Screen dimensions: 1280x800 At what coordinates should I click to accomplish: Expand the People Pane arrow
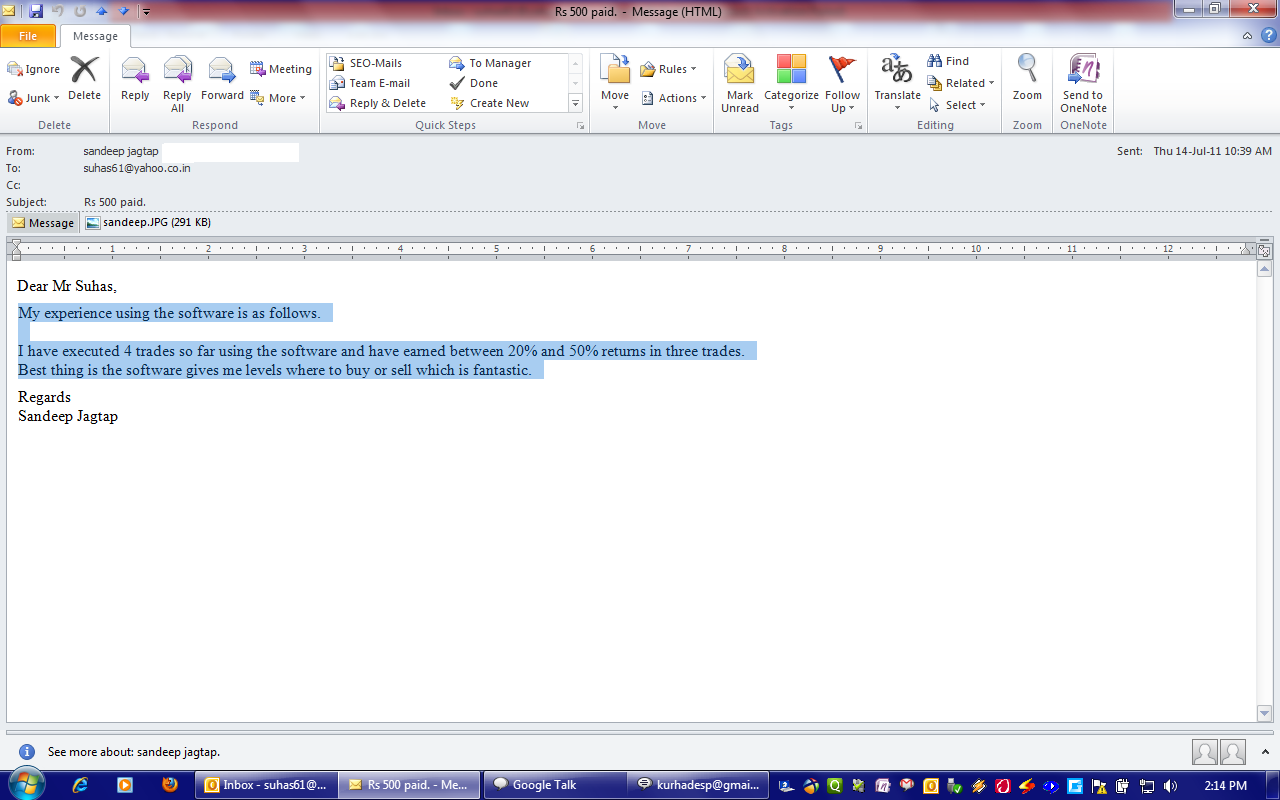(1265, 751)
